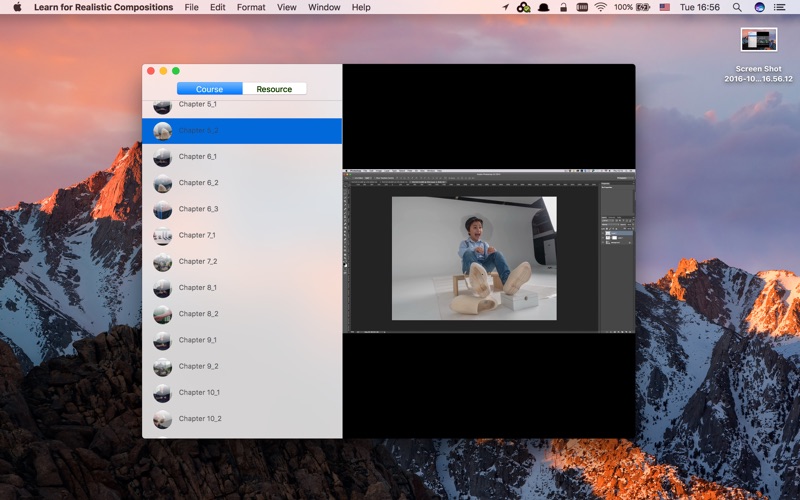Select Chapter 7_2 lesson

tap(242, 261)
